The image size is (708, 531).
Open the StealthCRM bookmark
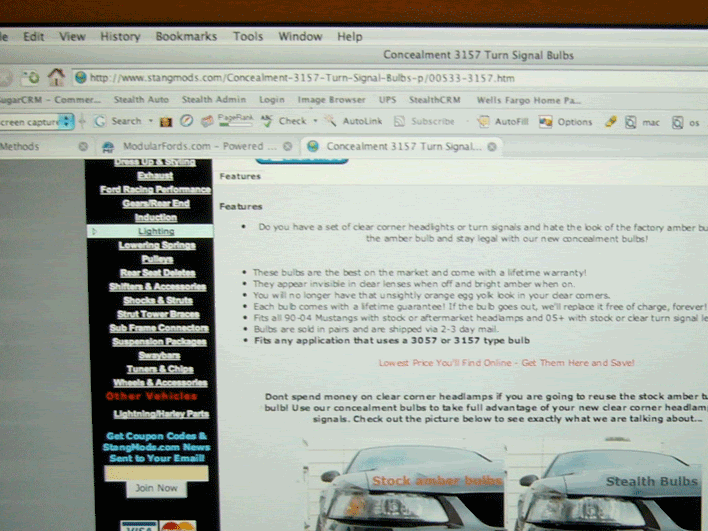coord(435,100)
